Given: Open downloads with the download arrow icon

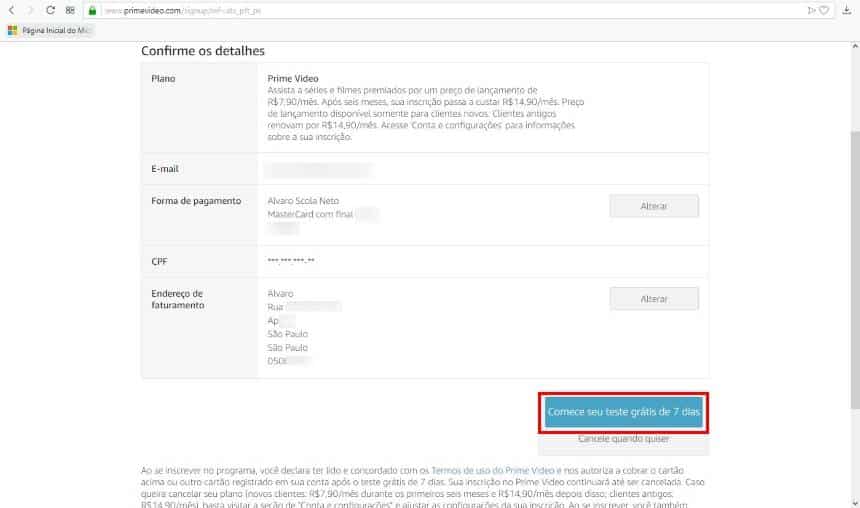Looking at the screenshot, I should (847, 10).
